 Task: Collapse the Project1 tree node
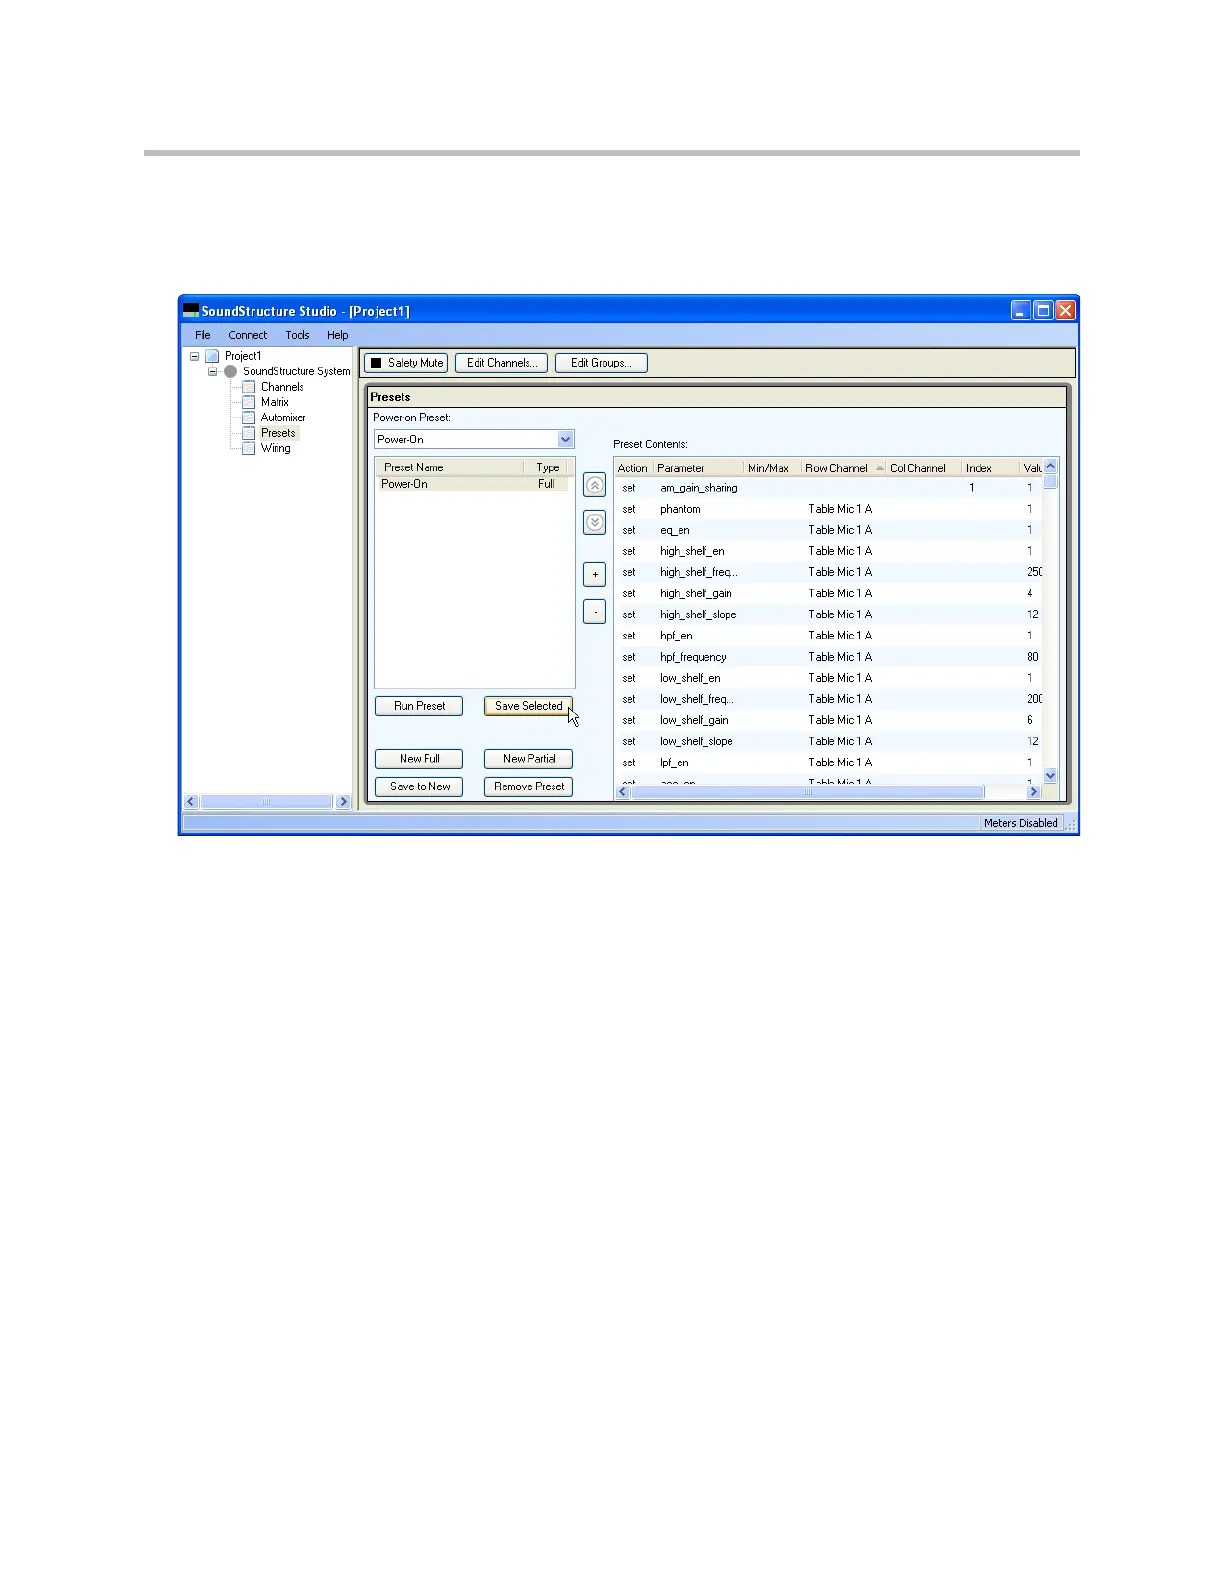tap(194, 356)
